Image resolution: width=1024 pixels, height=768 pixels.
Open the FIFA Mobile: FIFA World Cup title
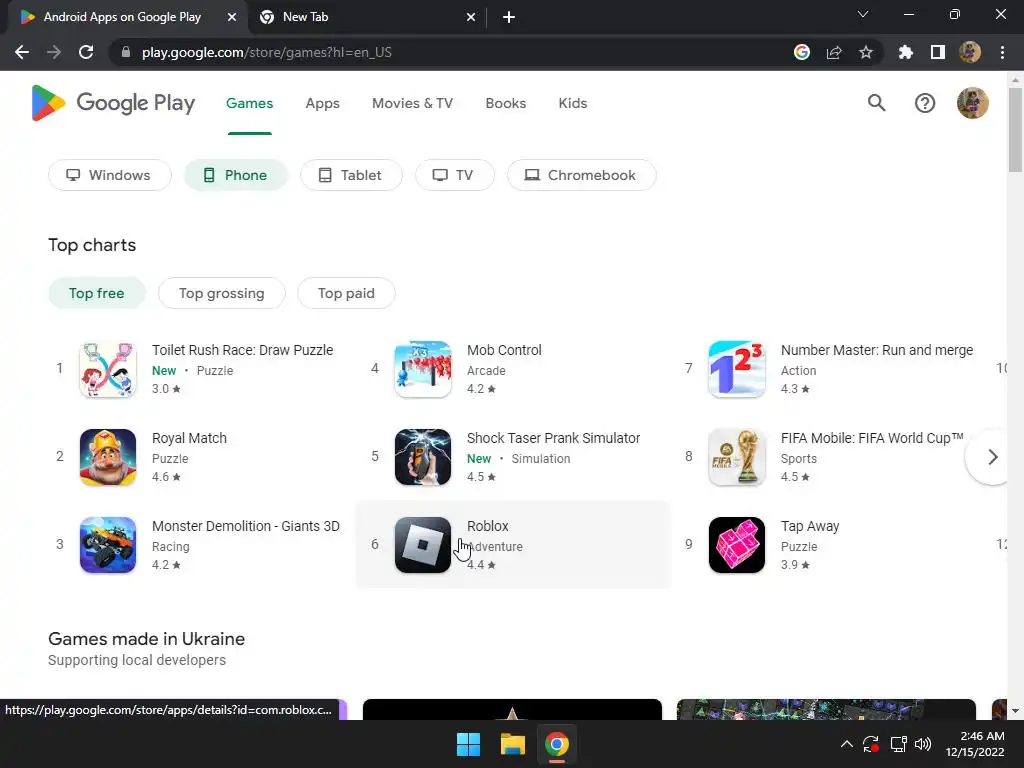872,438
